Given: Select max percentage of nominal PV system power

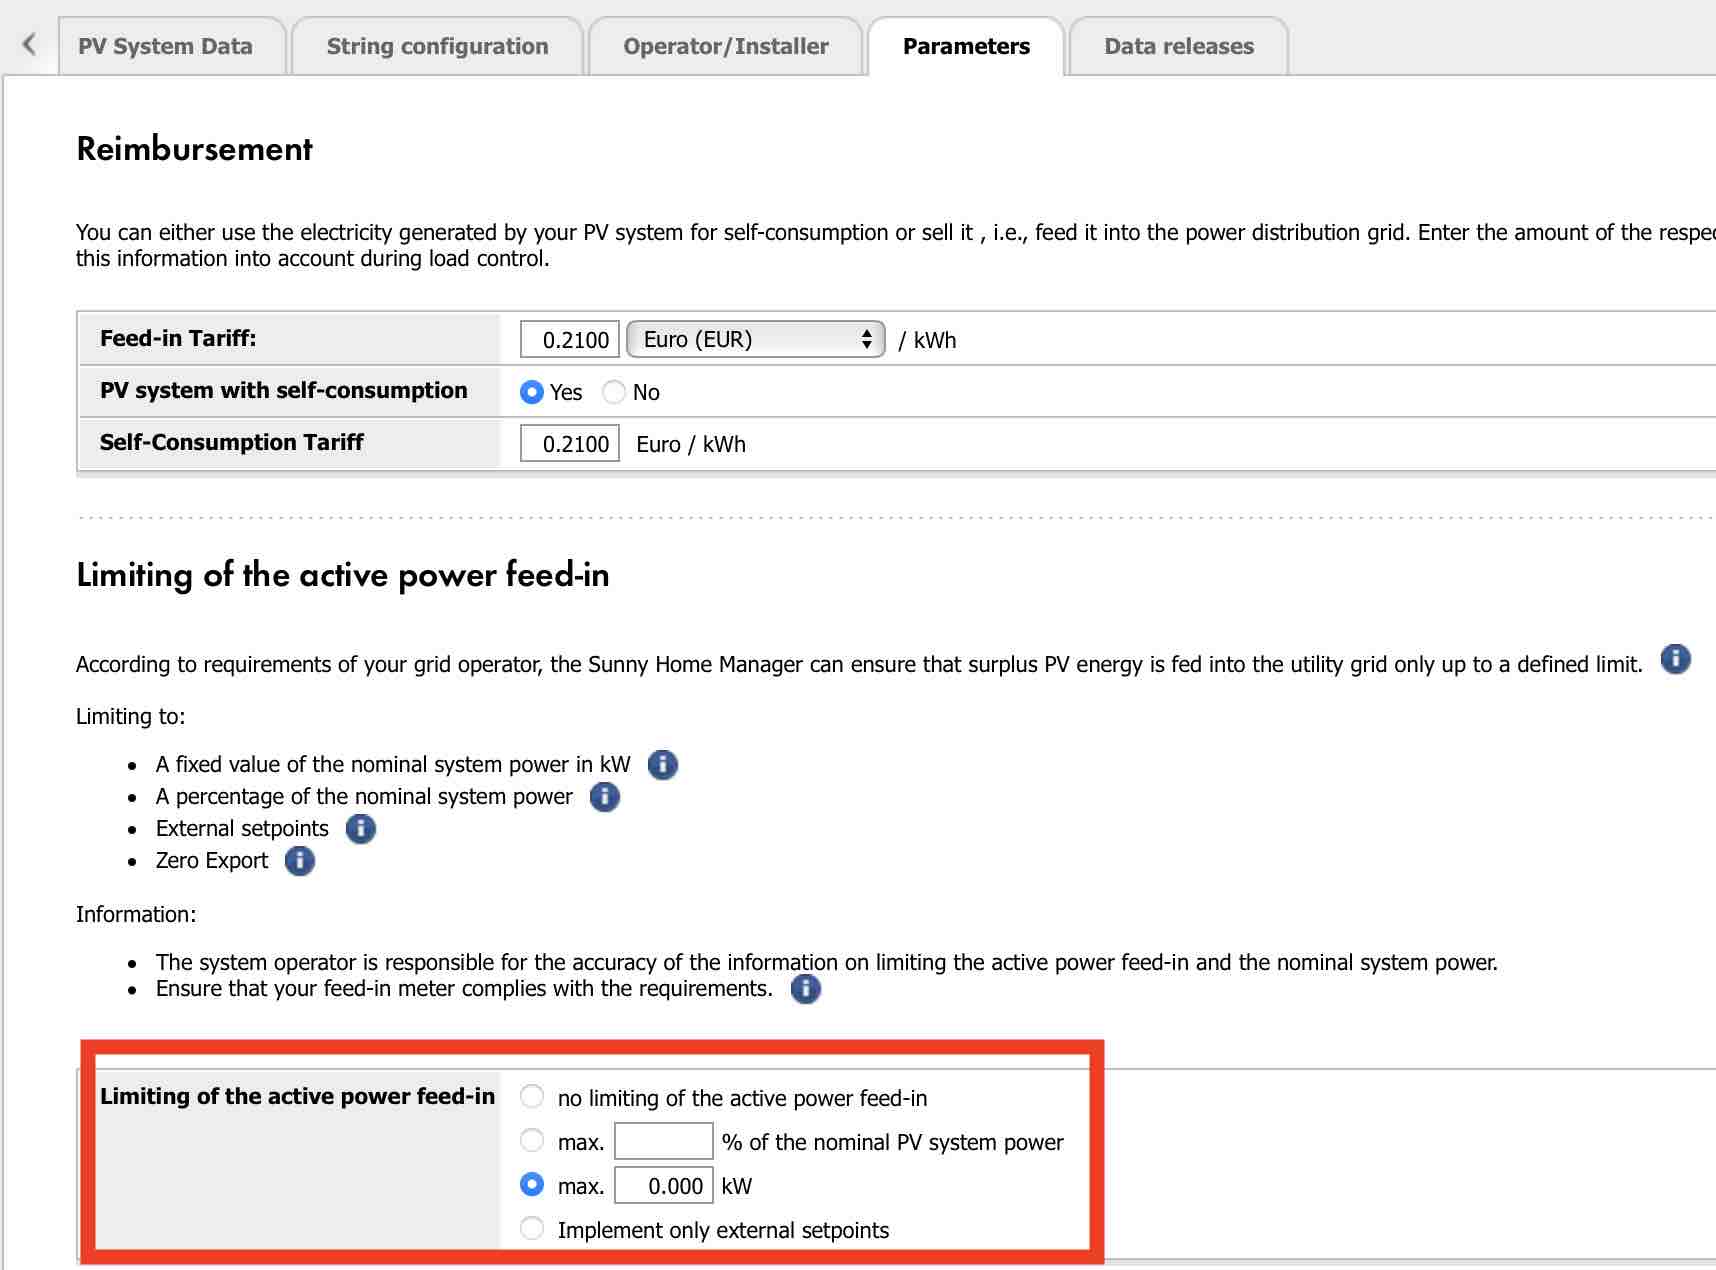Looking at the screenshot, I should click(x=531, y=1139).
